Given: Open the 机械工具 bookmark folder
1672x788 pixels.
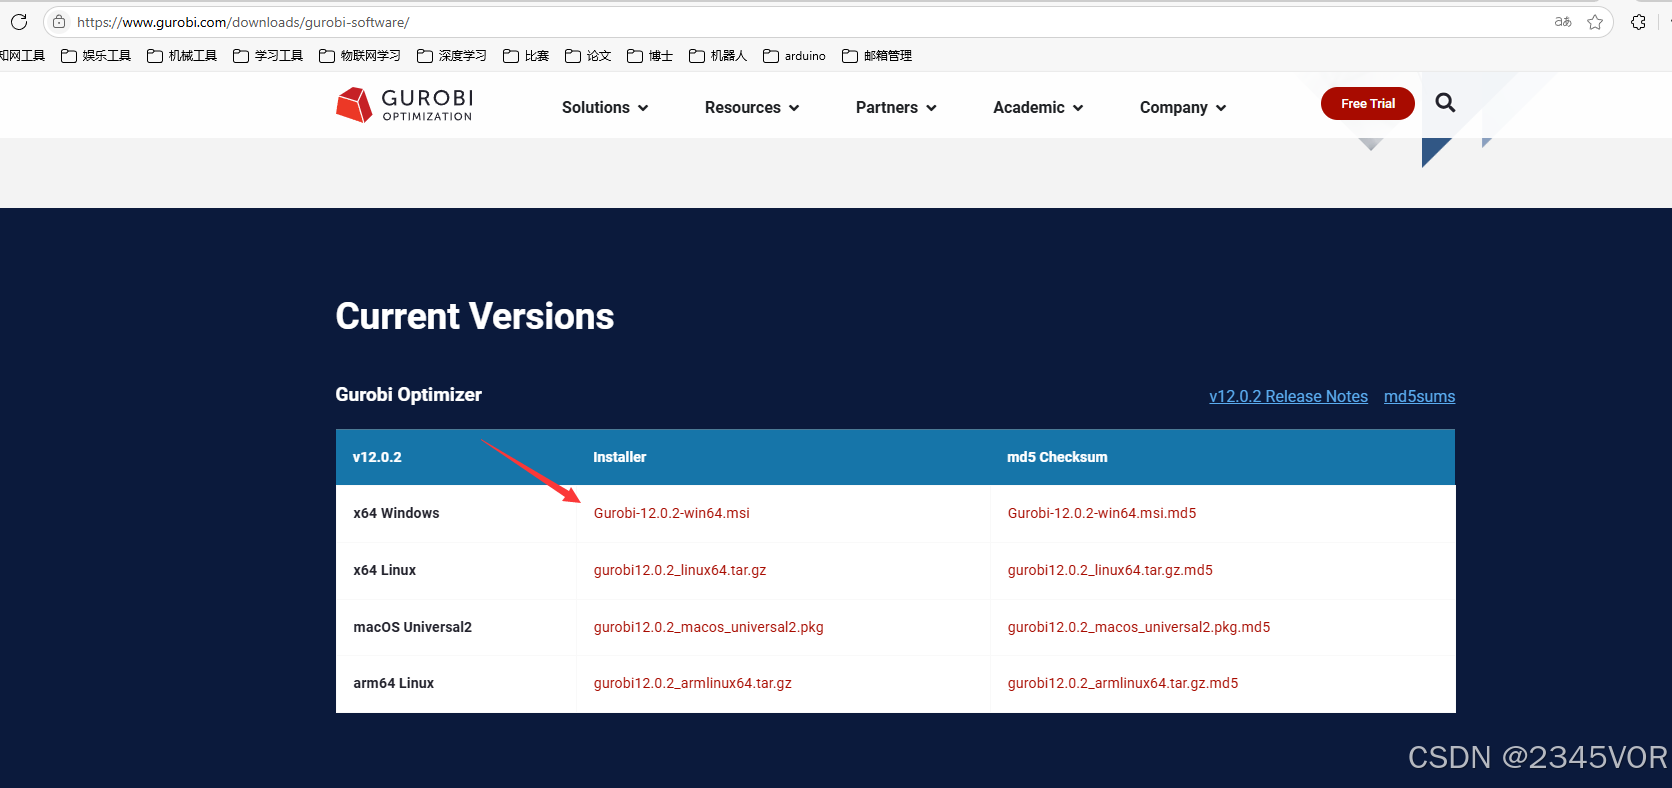Looking at the screenshot, I should coord(182,56).
